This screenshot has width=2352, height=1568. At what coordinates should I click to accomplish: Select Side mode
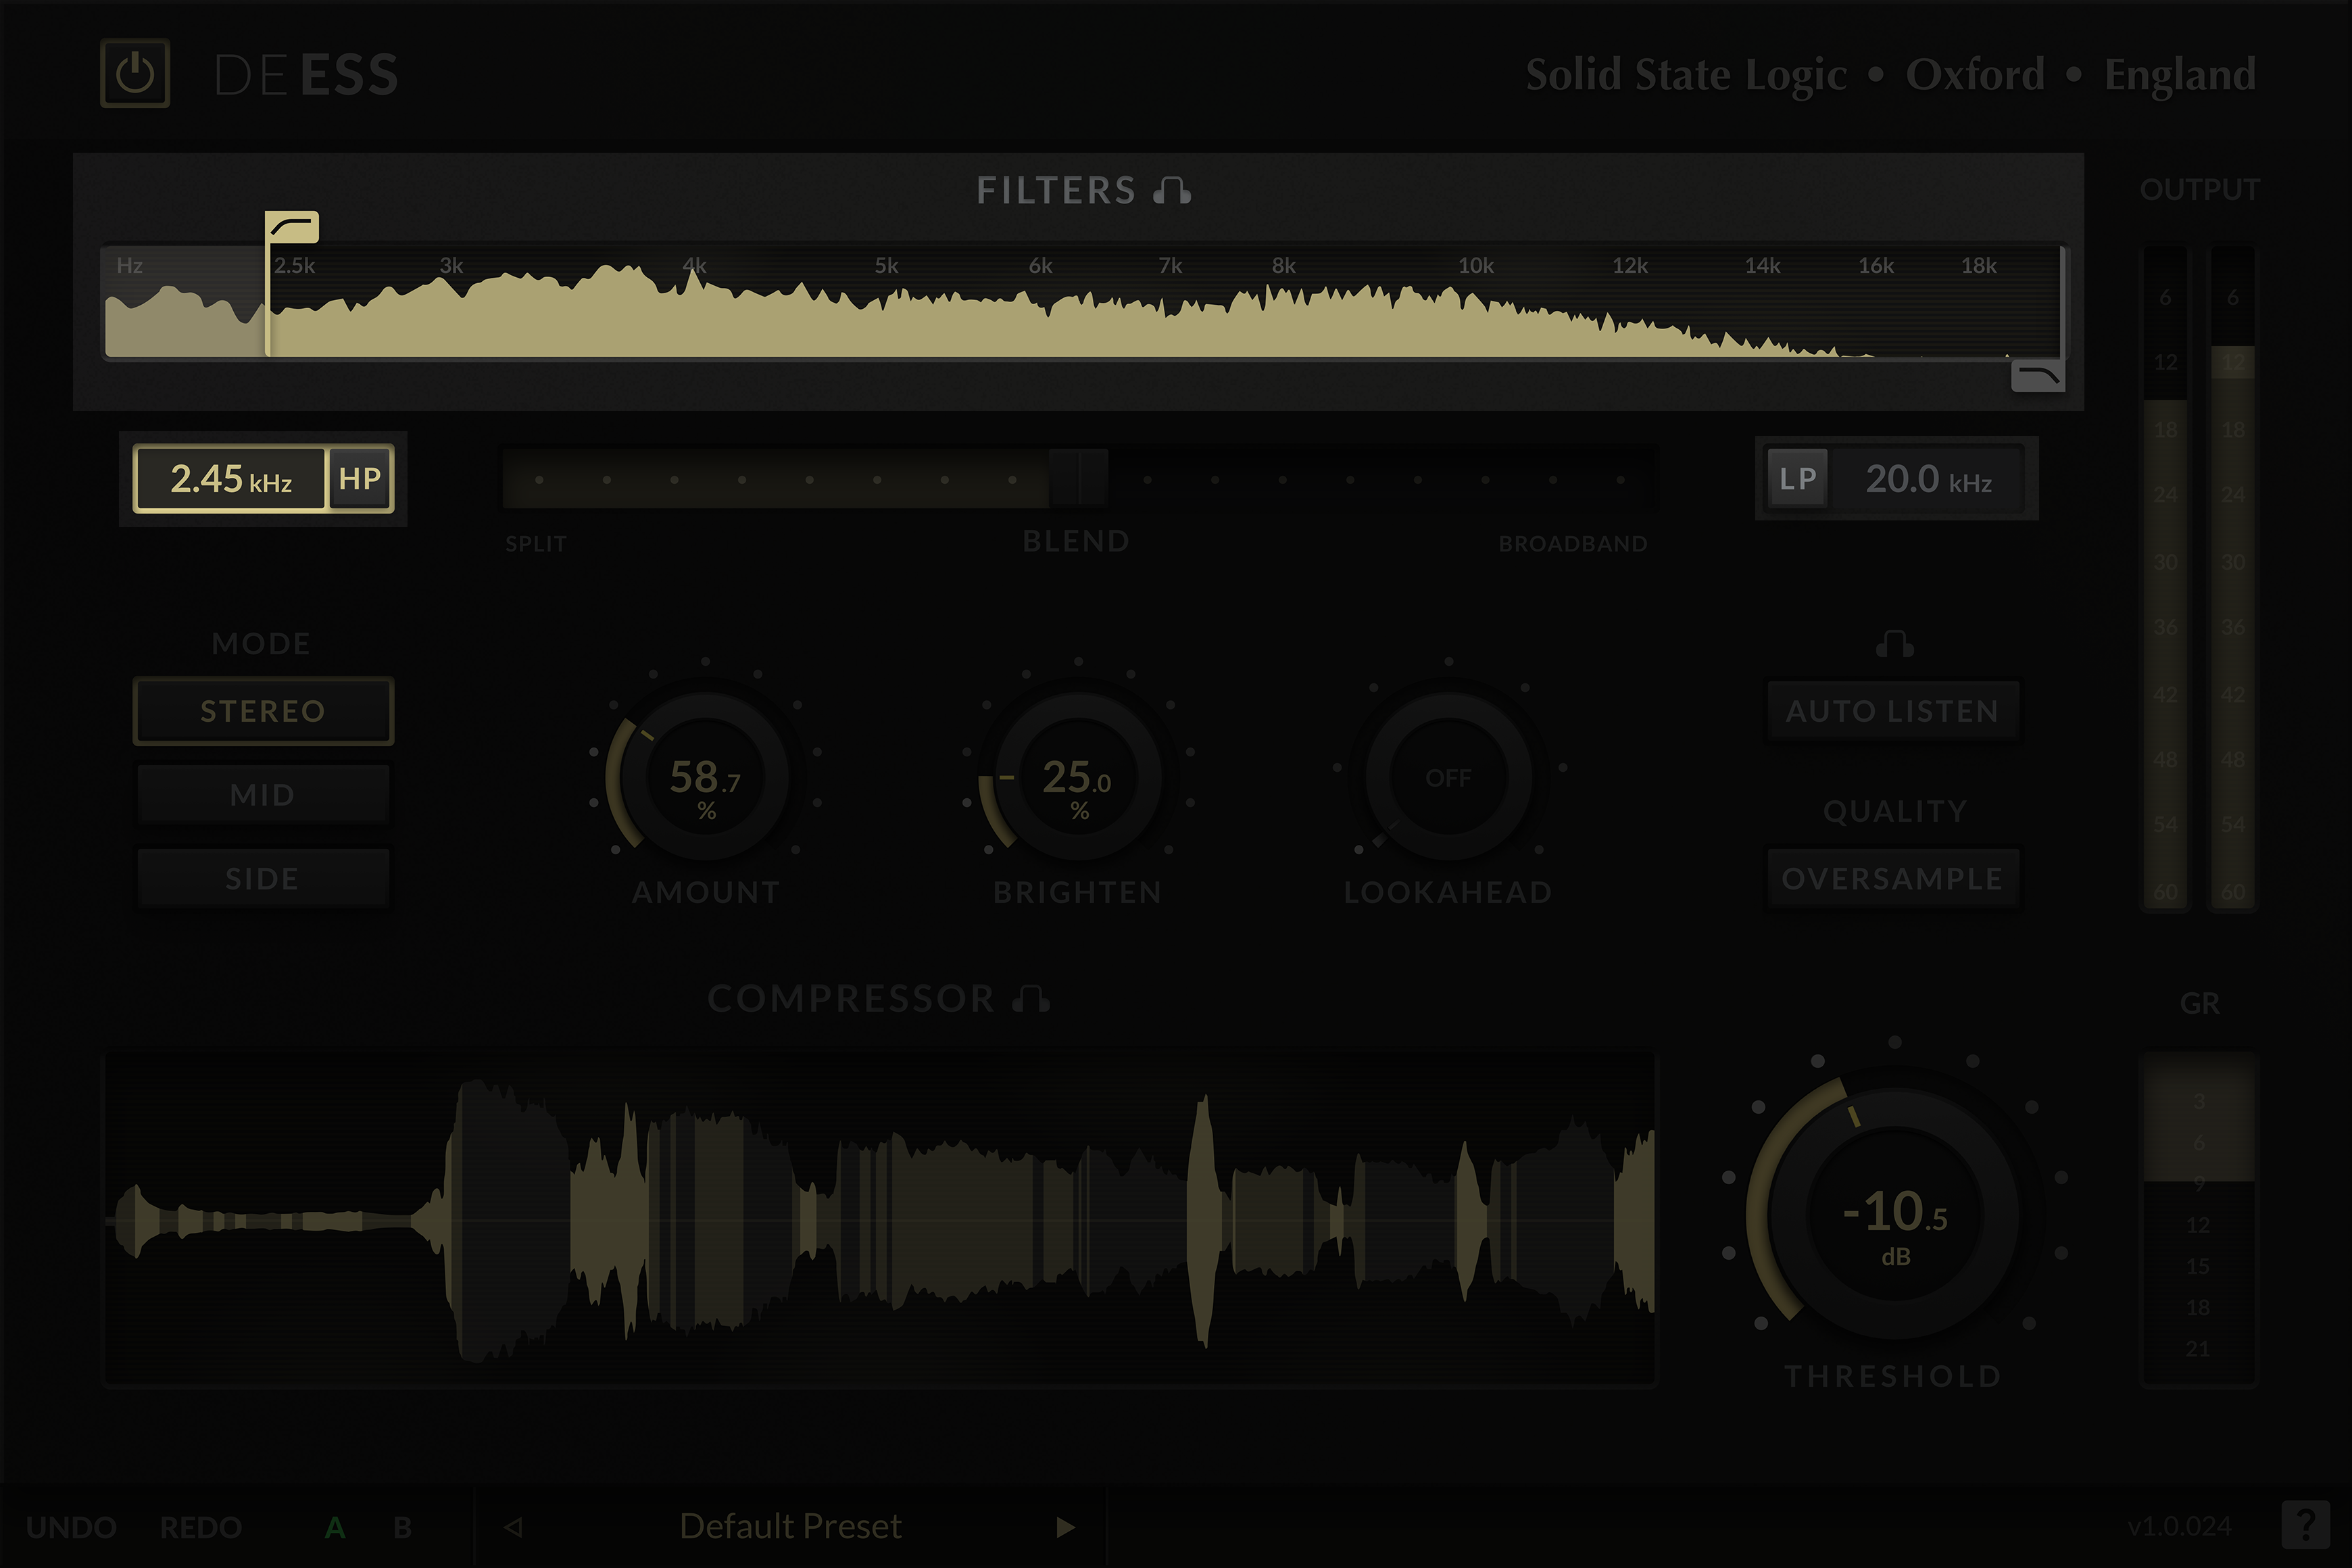263,878
